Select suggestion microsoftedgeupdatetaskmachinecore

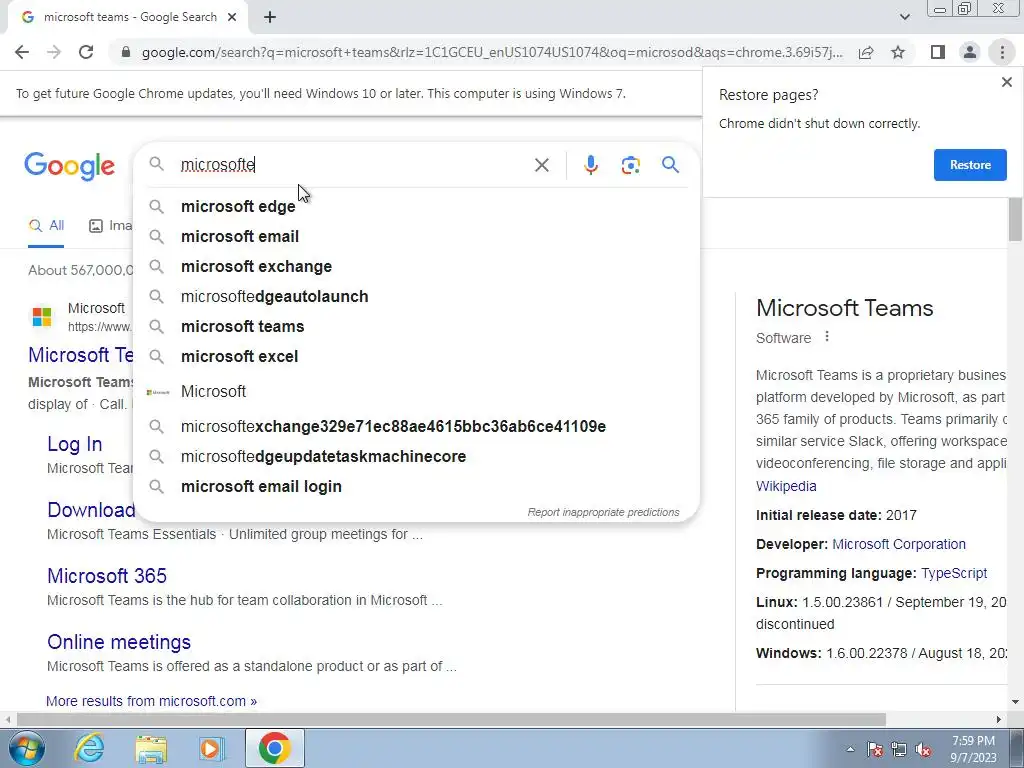click(x=416, y=456)
